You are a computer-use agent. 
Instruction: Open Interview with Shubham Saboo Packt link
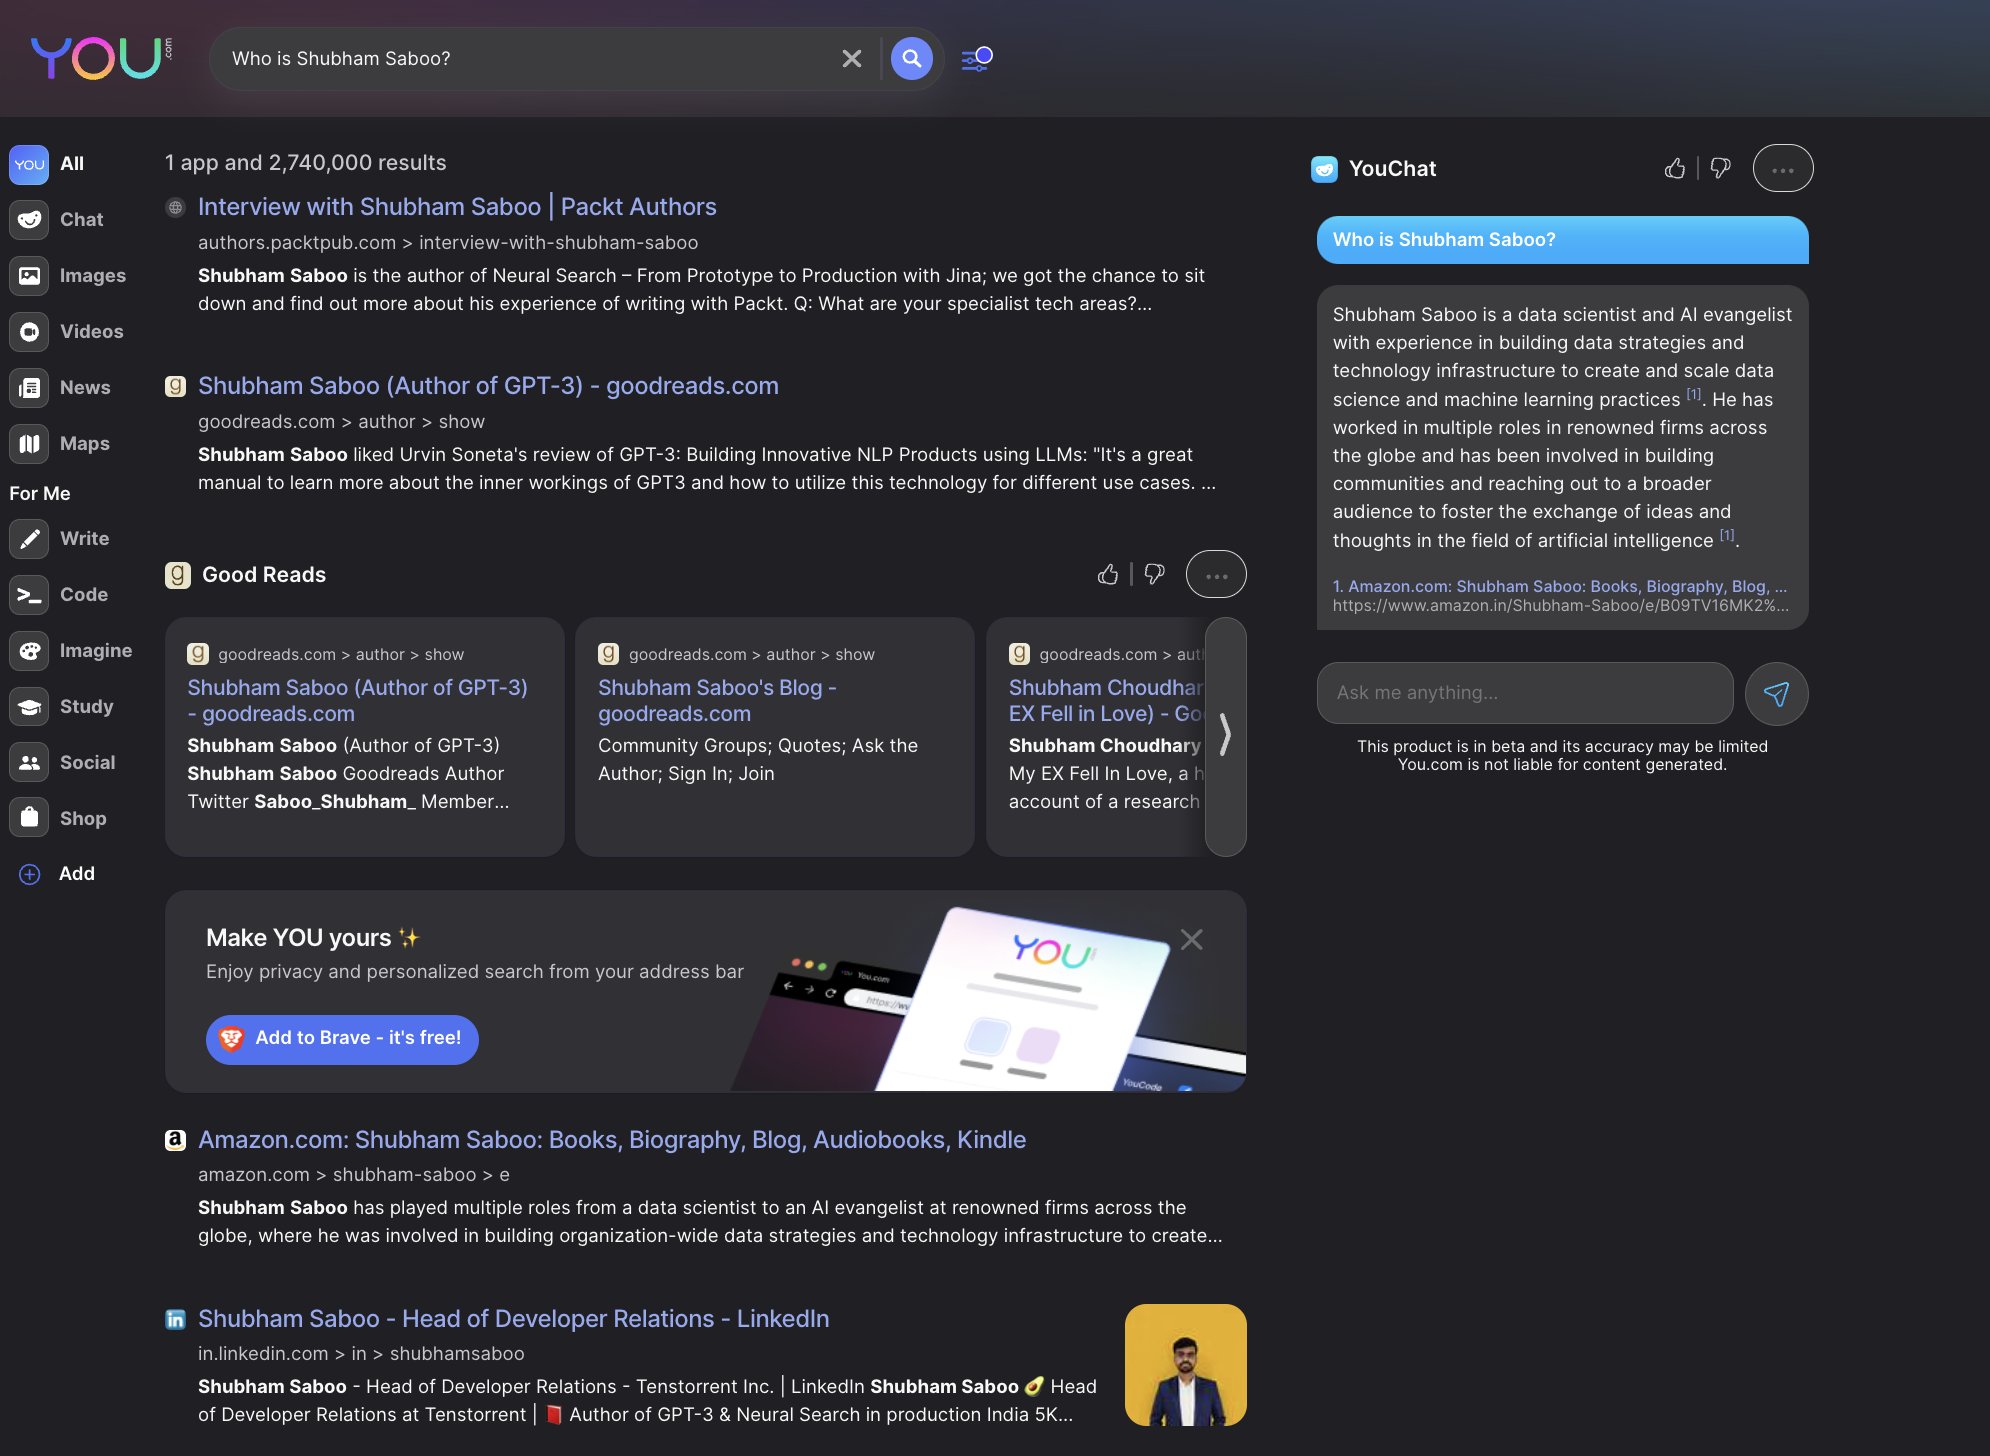(457, 207)
